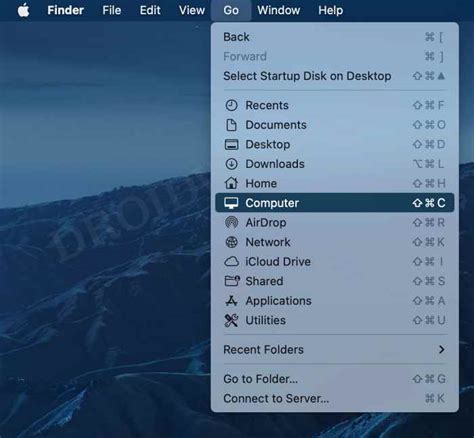Click the Home house icon

(x=231, y=183)
